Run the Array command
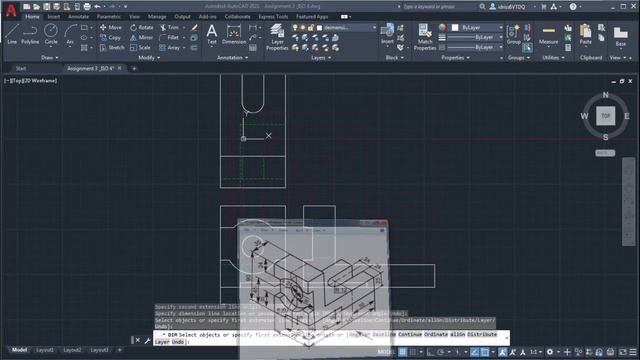640x360 pixels. point(169,48)
